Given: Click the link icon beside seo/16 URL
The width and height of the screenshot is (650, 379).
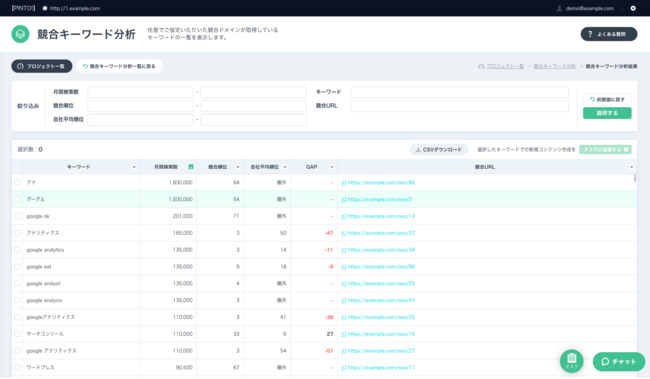Looking at the screenshot, I should point(344,334).
